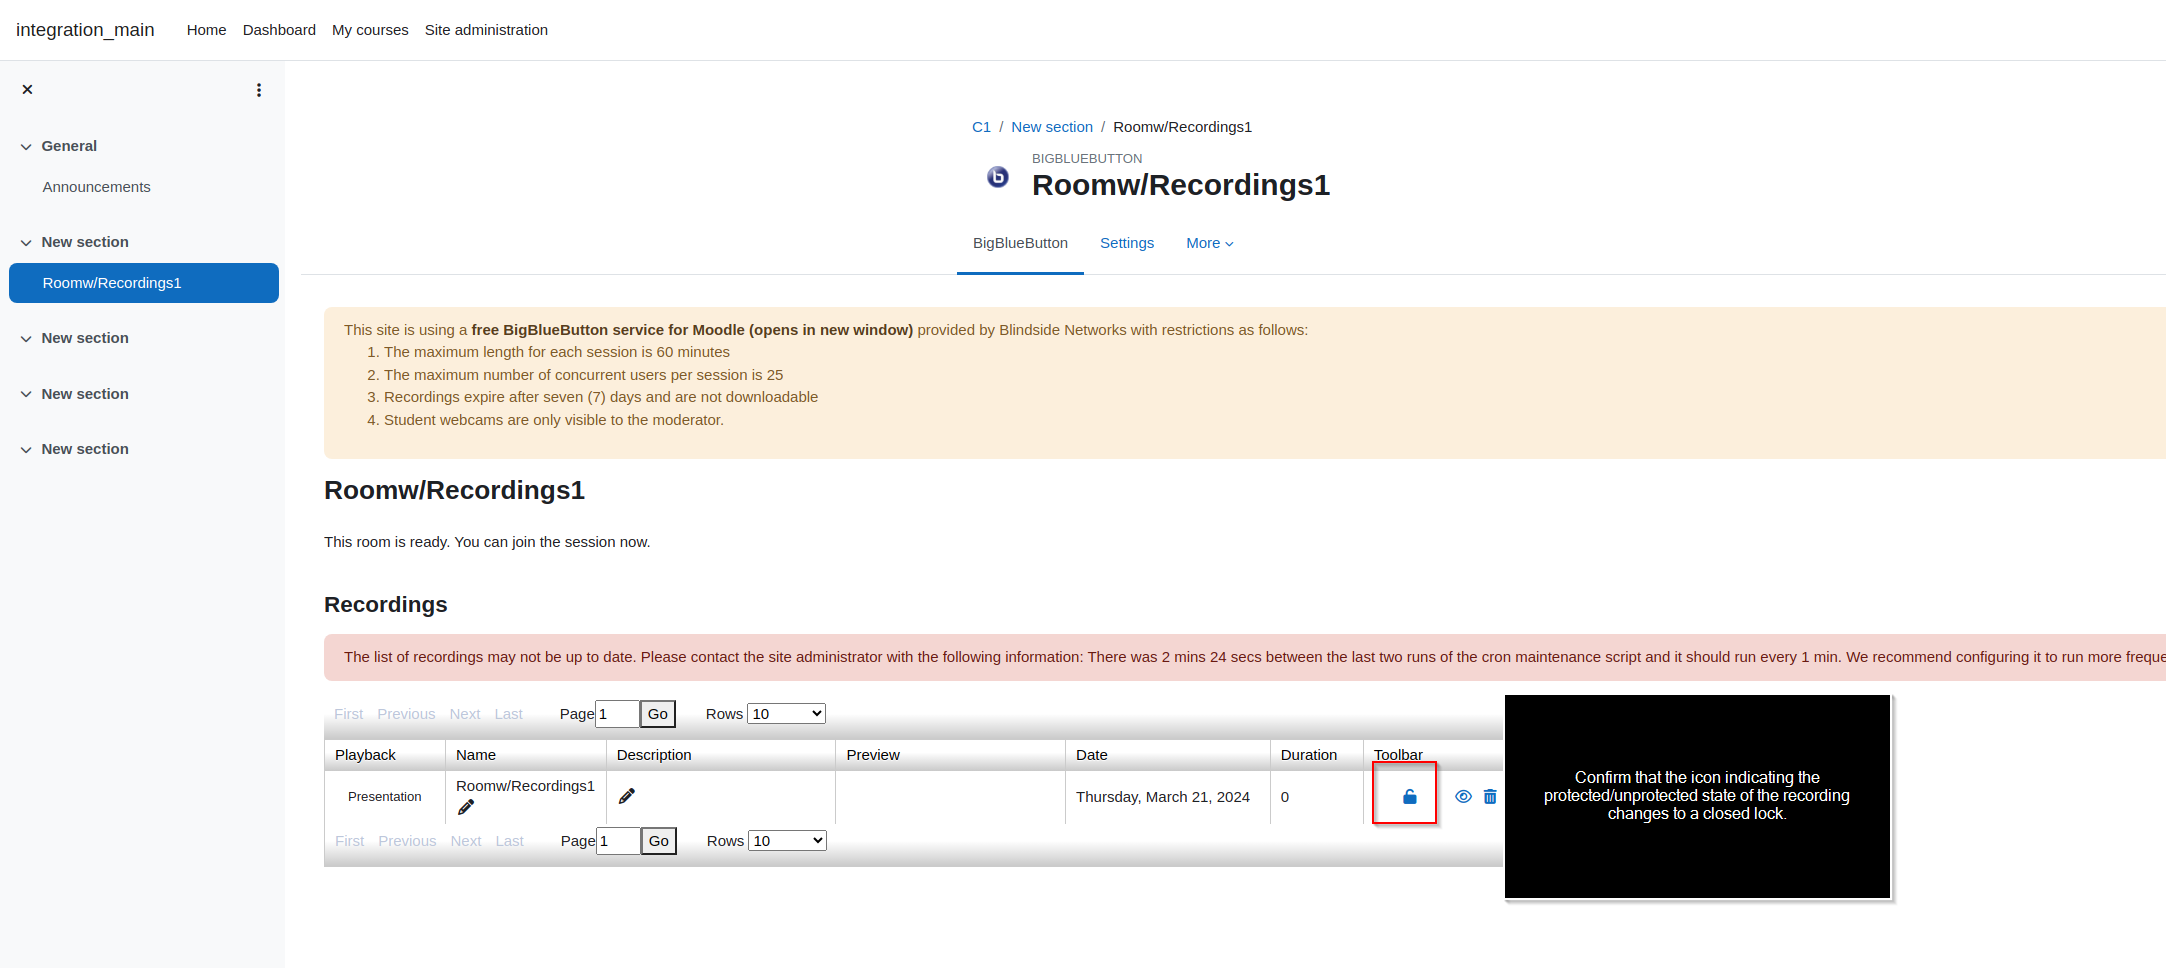Click the Recordings heading
This screenshot has width=2166, height=968.
[x=386, y=605]
